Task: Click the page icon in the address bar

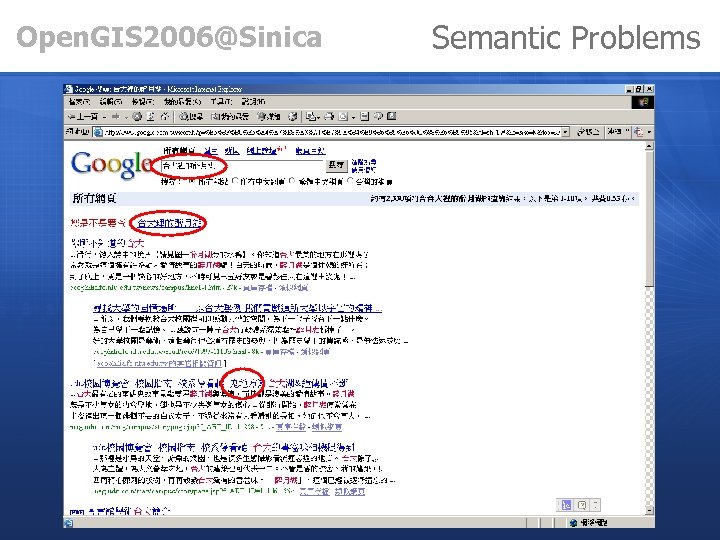Action: click(x=98, y=132)
